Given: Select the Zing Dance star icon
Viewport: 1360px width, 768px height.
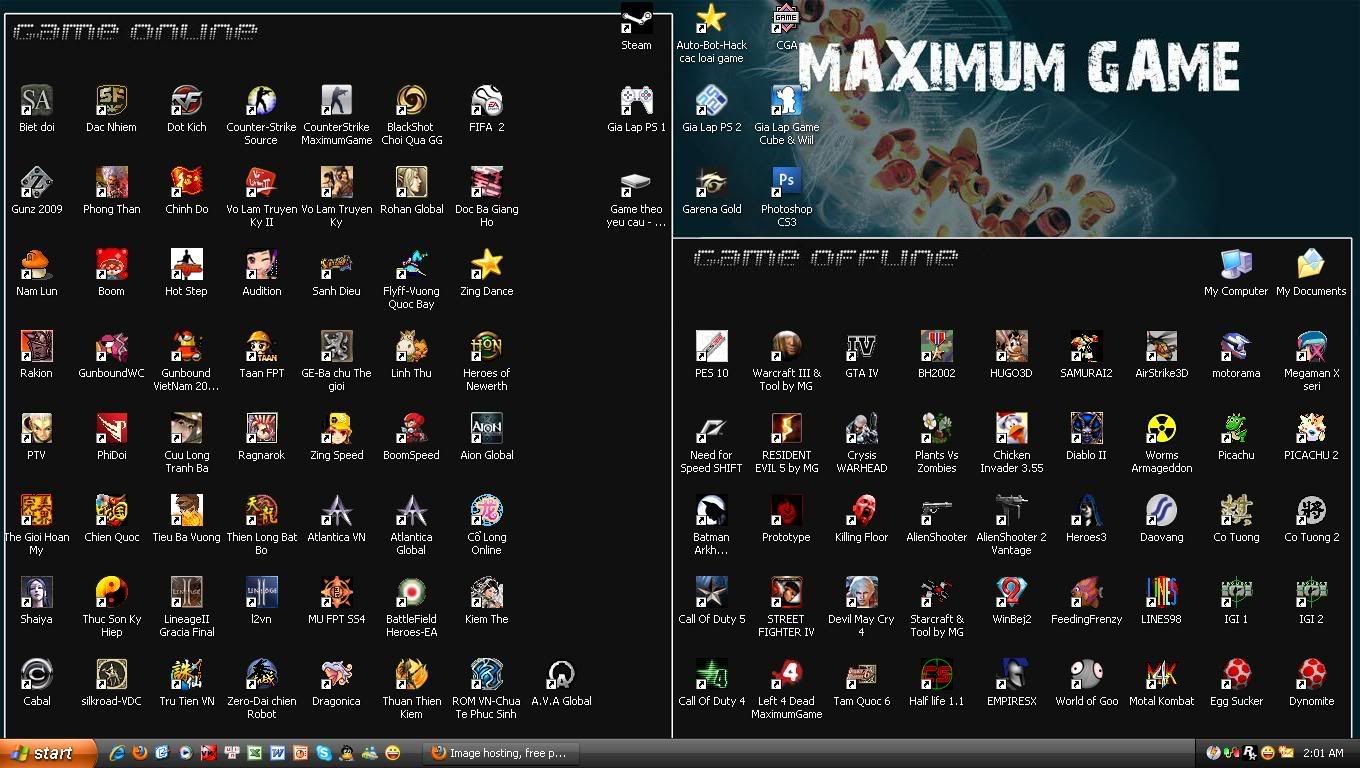Looking at the screenshot, I should coord(486,265).
